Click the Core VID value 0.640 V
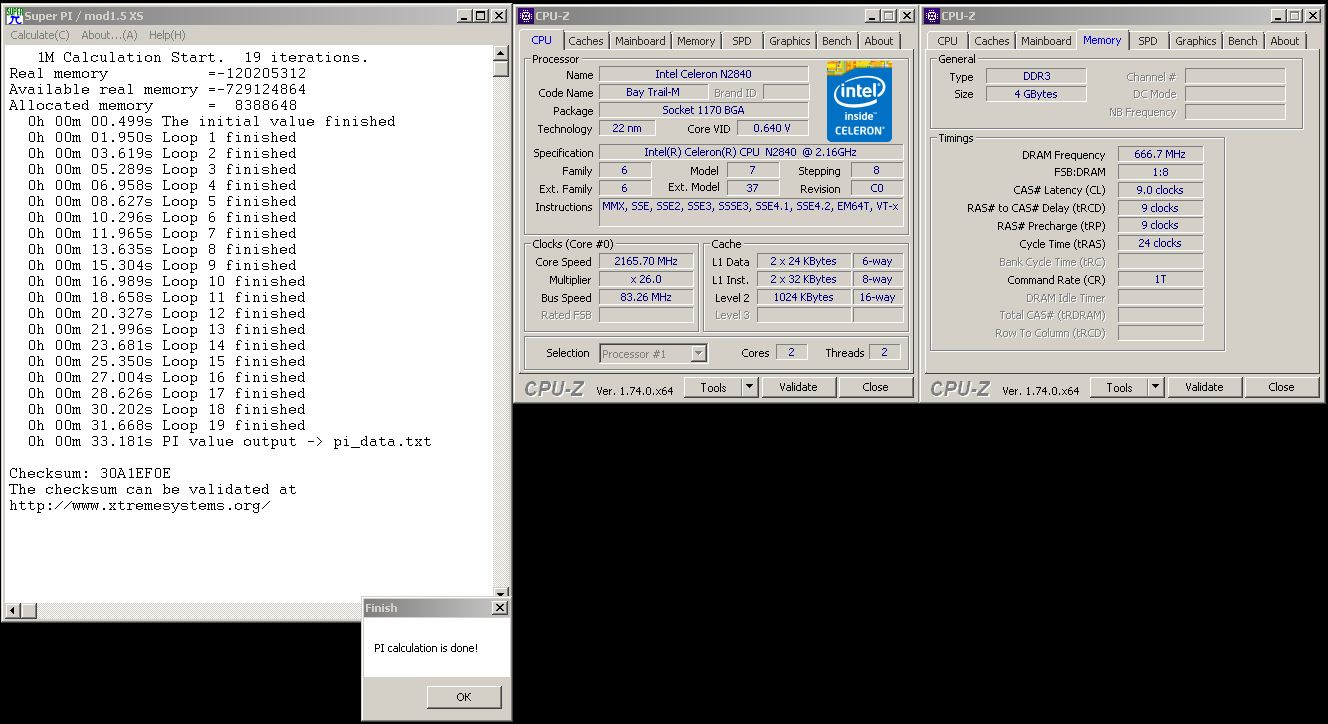 [x=772, y=128]
